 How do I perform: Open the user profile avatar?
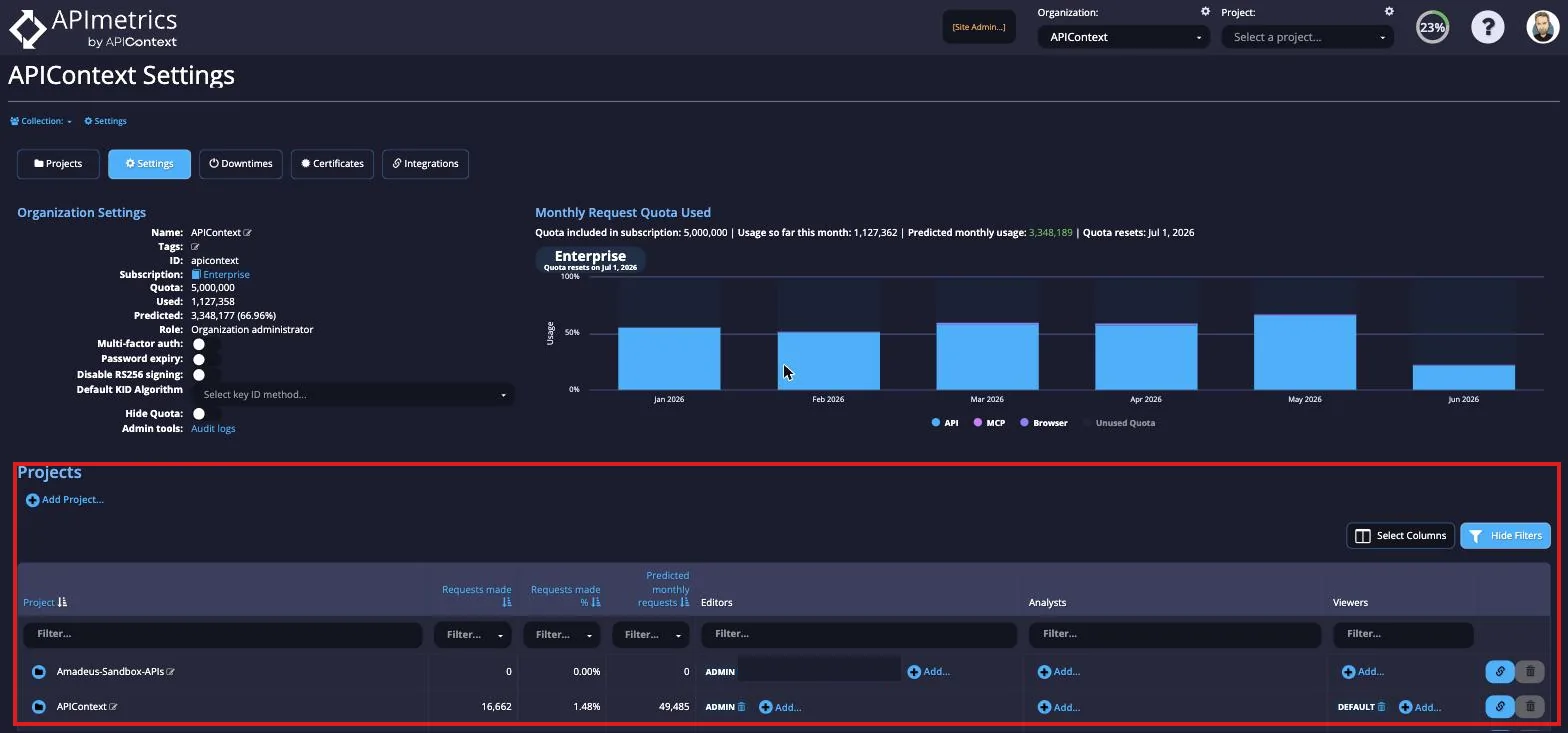coord(1543,27)
